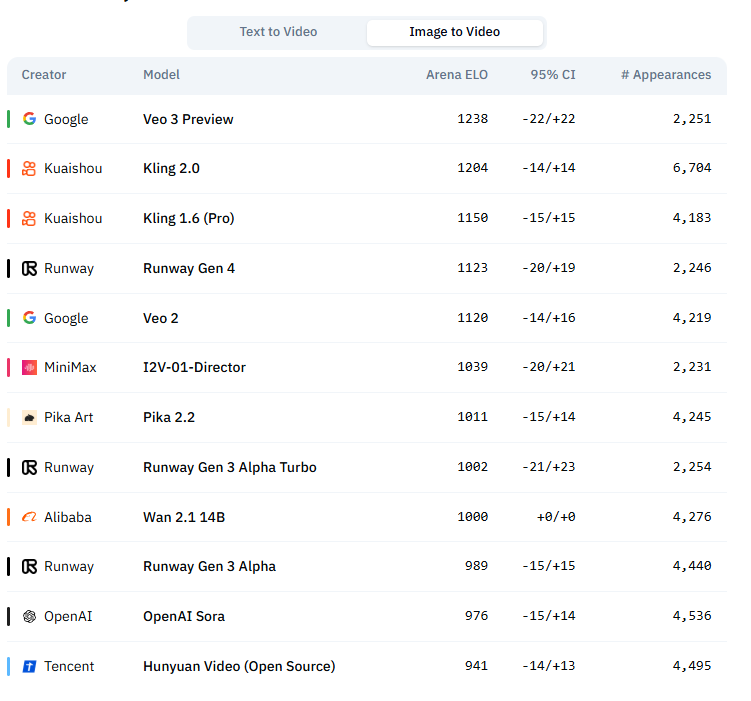Click the confidence interval -22/+22
The height and width of the screenshot is (701, 751).
pos(549,119)
